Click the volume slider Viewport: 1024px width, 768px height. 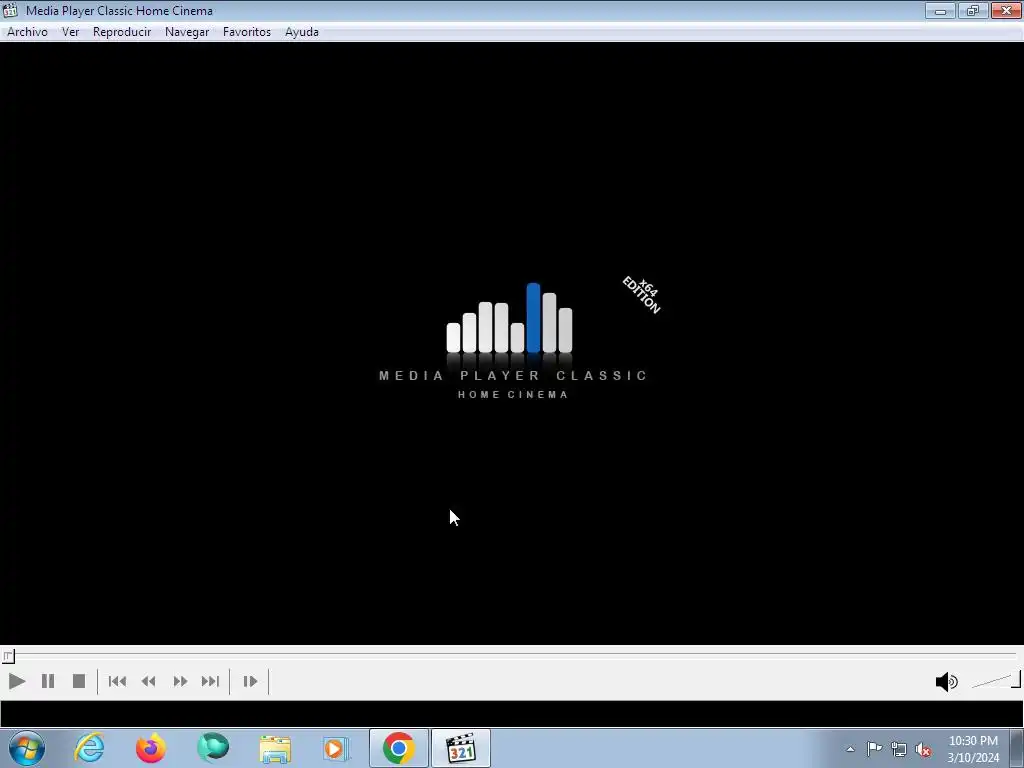click(995, 681)
